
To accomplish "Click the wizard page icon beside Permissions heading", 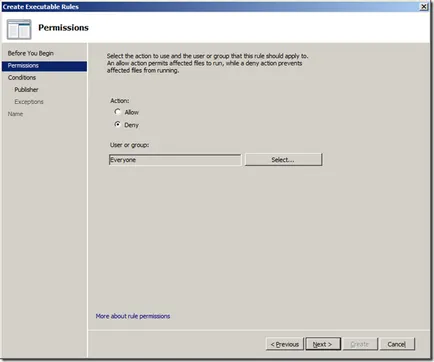I will point(19,29).
